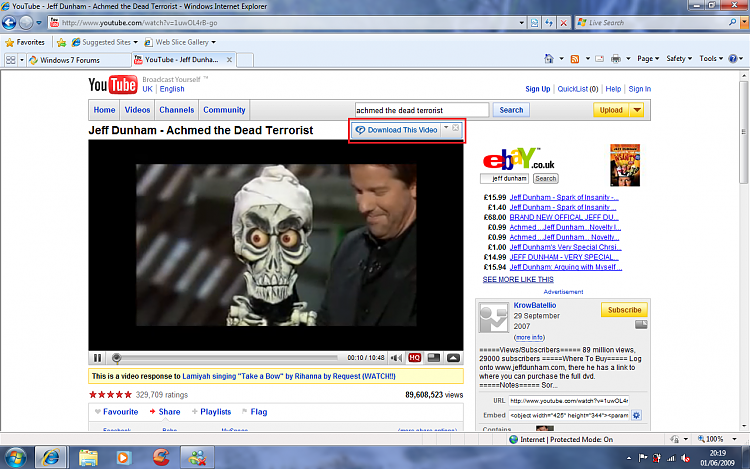Image resolution: width=750 pixels, height=469 pixels.
Task: Click the Flag video option
Action: click(254, 412)
